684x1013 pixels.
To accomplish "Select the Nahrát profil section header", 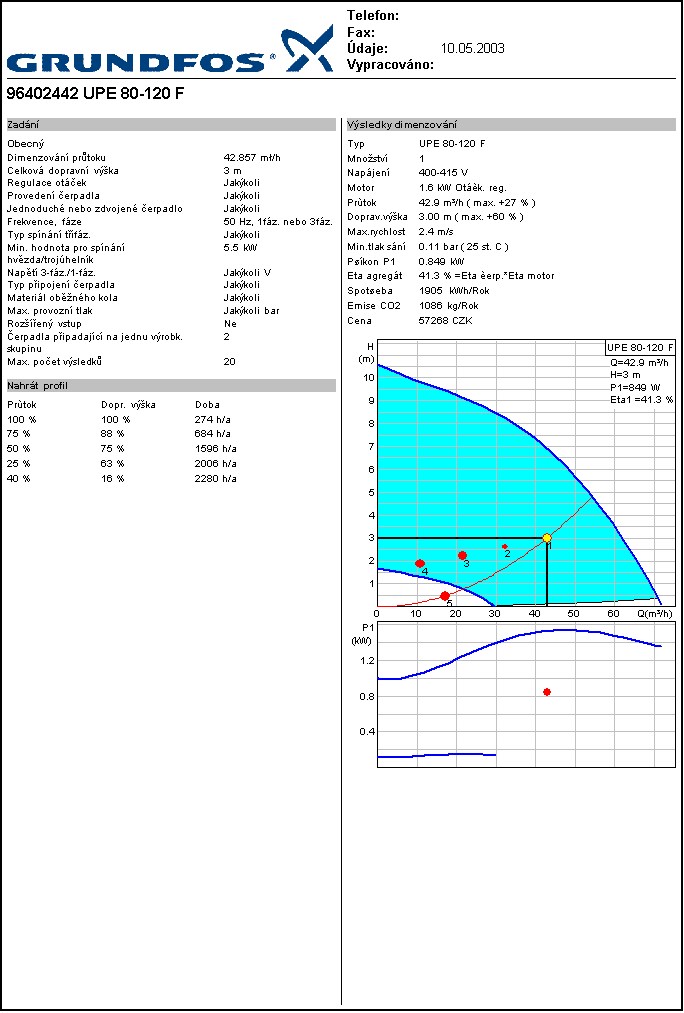I will (170, 386).
